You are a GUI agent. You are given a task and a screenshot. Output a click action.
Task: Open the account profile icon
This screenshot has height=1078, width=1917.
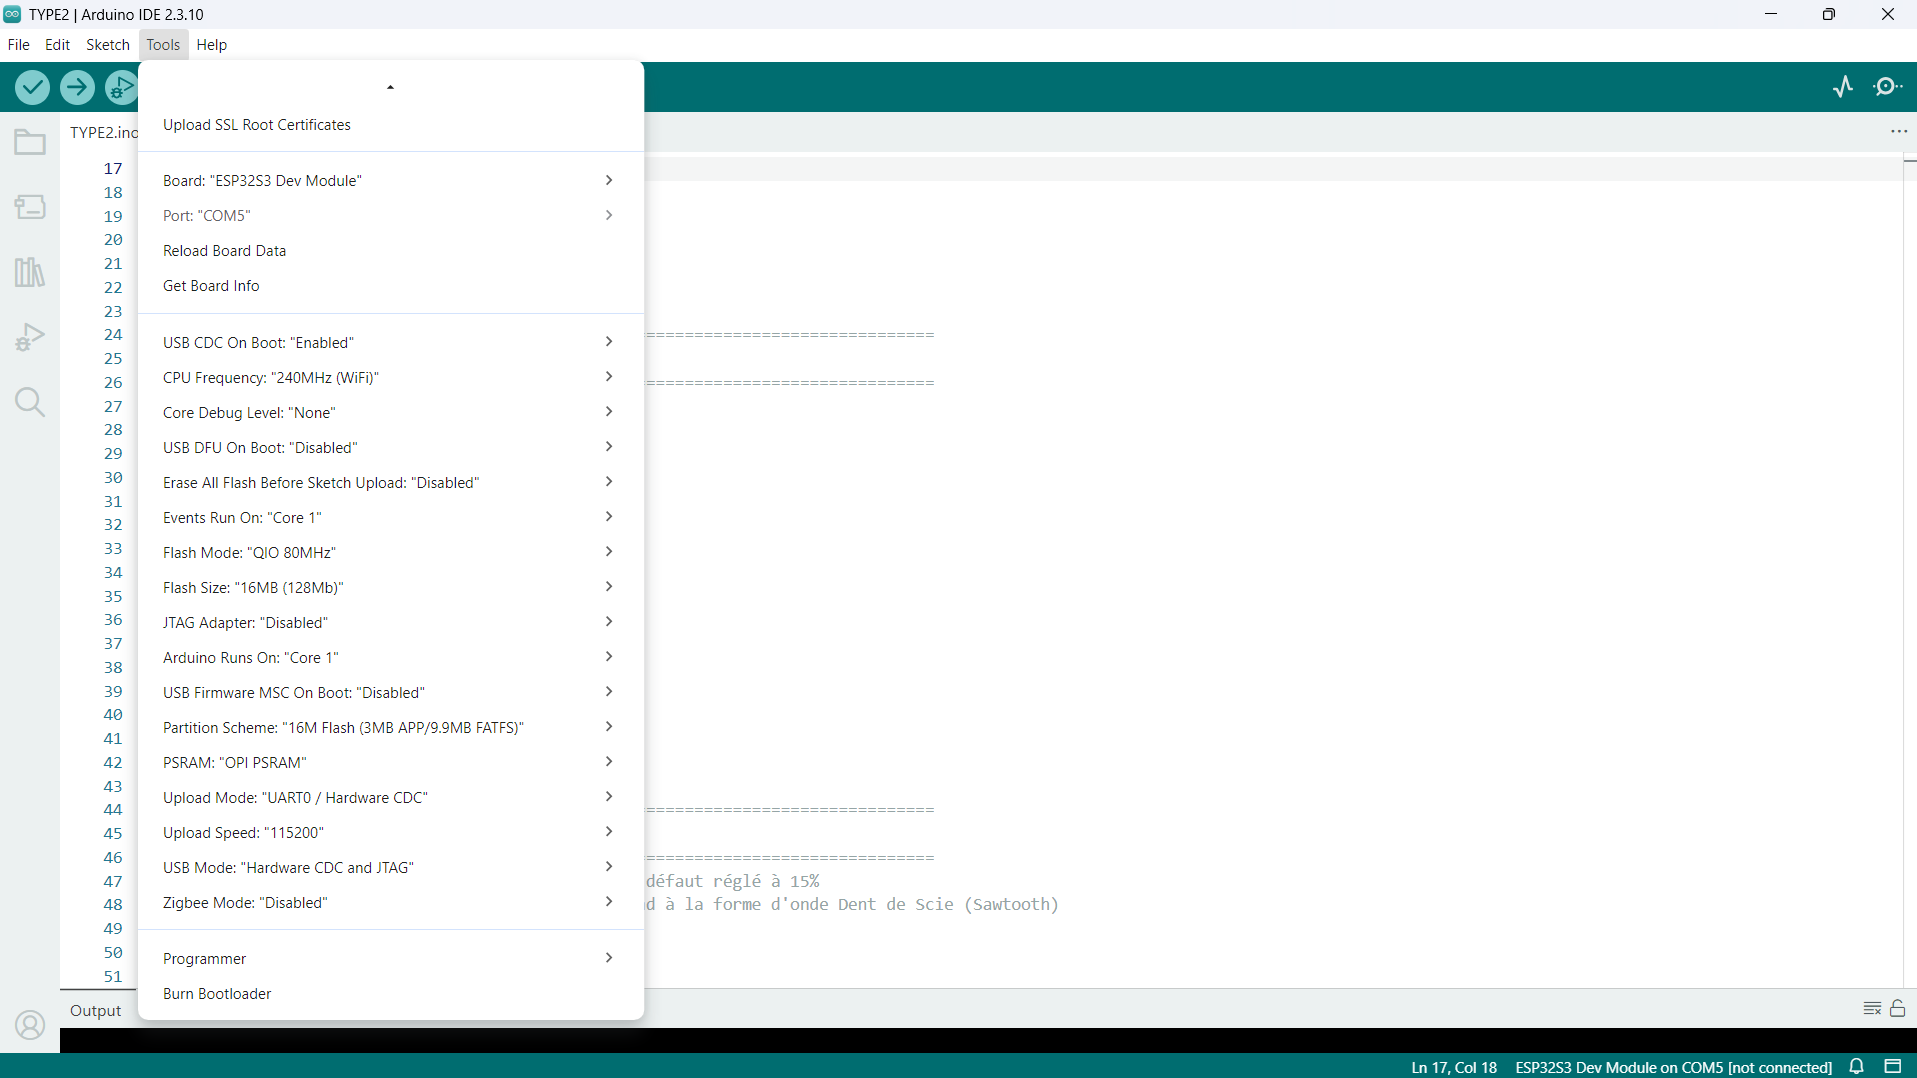click(30, 1025)
